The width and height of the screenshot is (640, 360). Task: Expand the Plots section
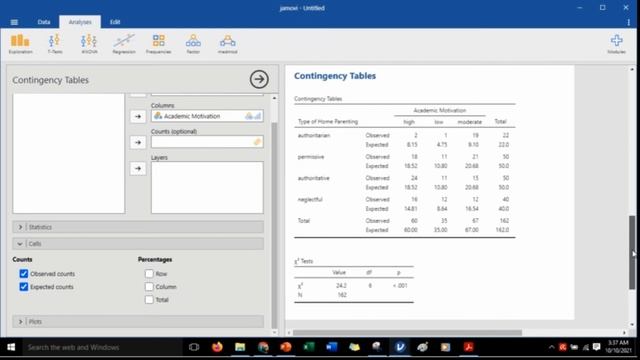coord(138,322)
